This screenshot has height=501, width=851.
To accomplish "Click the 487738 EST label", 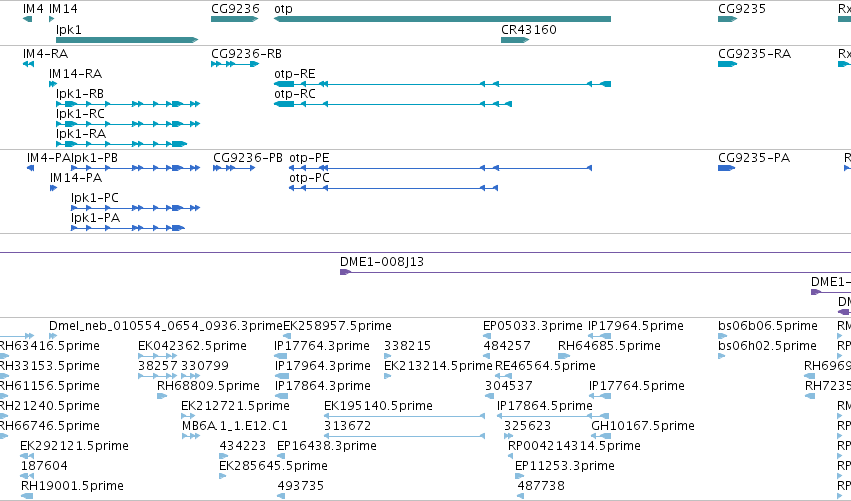I will coord(541,486).
